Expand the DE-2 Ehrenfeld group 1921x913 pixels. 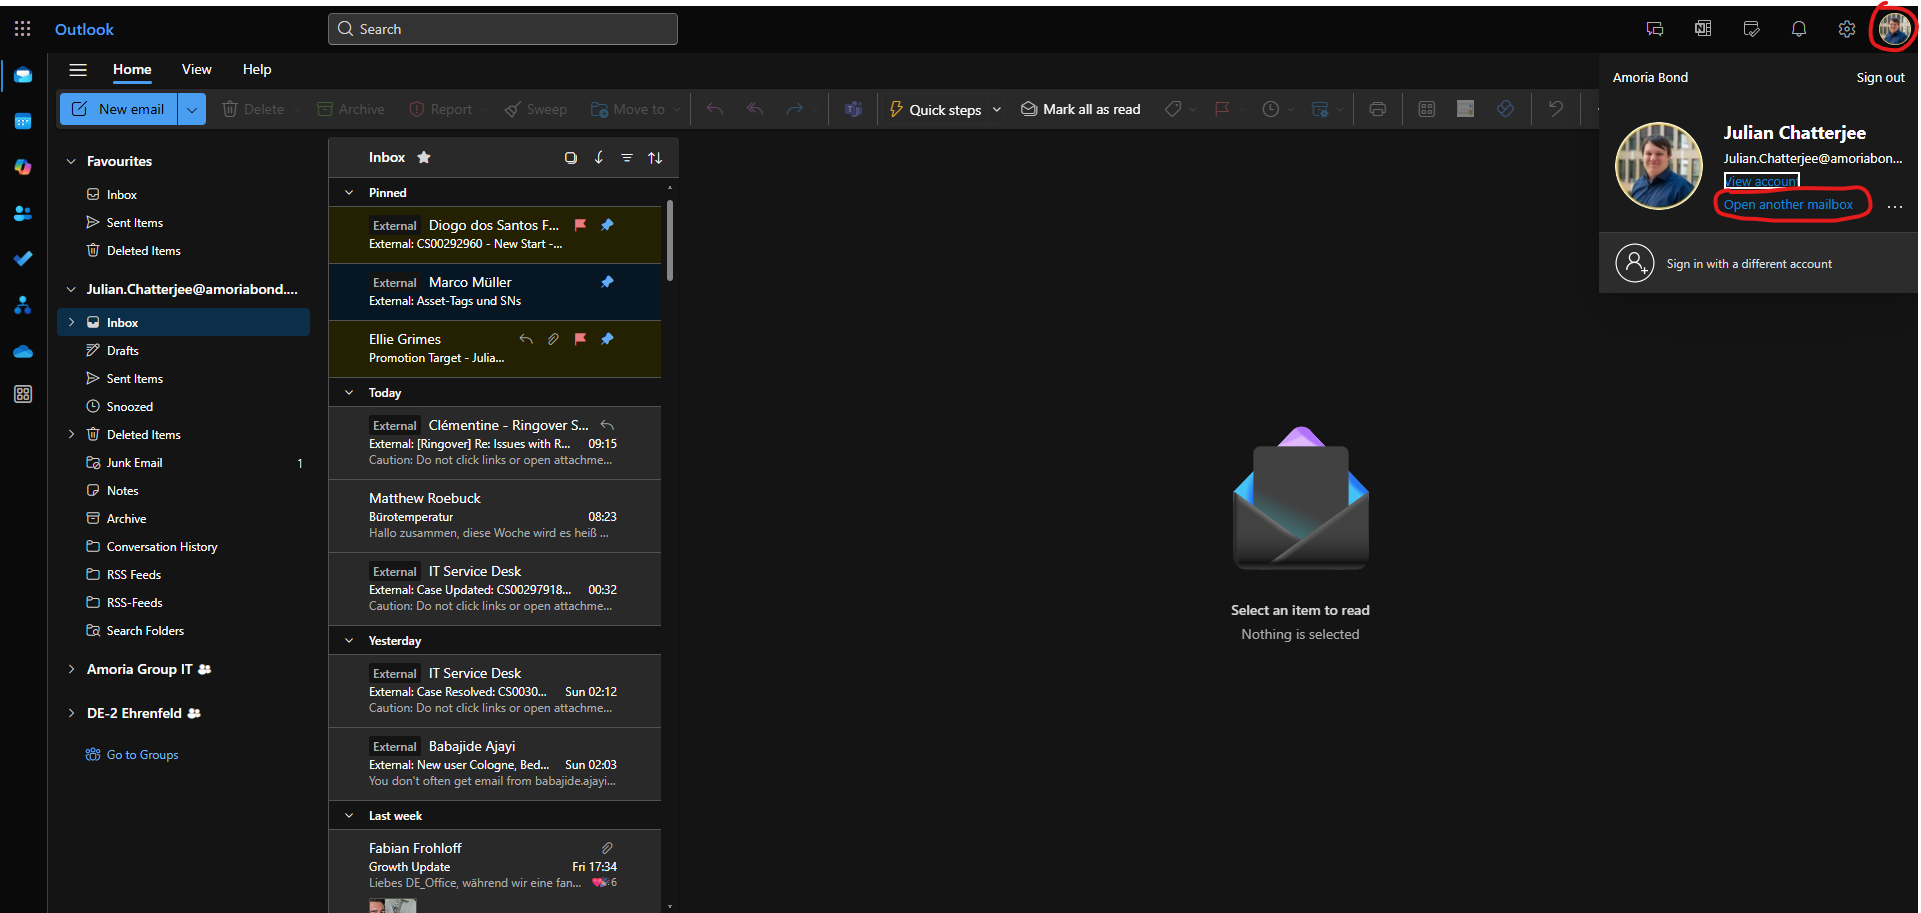pyautogui.click(x=71, y=713)
